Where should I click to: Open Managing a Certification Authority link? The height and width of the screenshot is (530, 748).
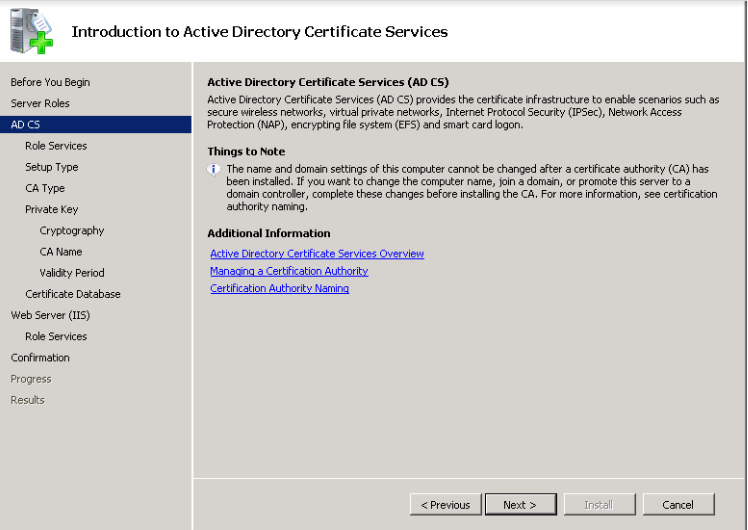tap(289, 271)
